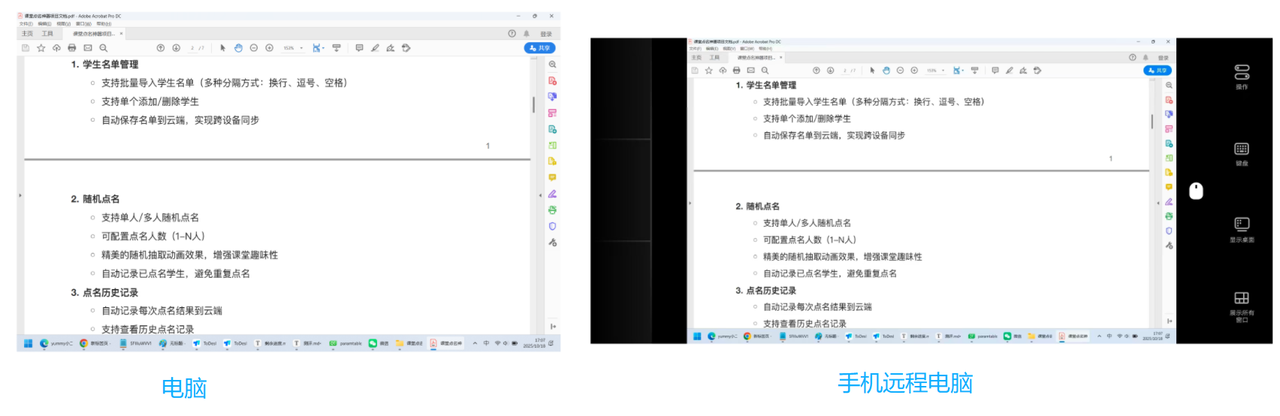Open WeChat icon on 电脑 taskbar
The width and height of the screenshot is (1280, 416).
pyautogui.click(x=372, y=343)
